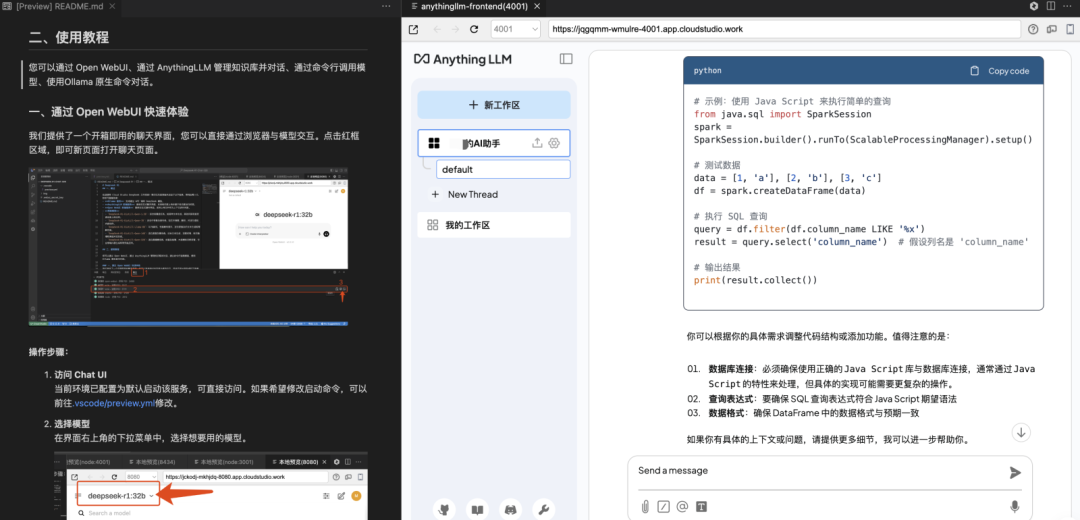The height and width of the screenshot is (520, 1080).
Task: Attach a file with paperclip icon
Action: (645, 506)
